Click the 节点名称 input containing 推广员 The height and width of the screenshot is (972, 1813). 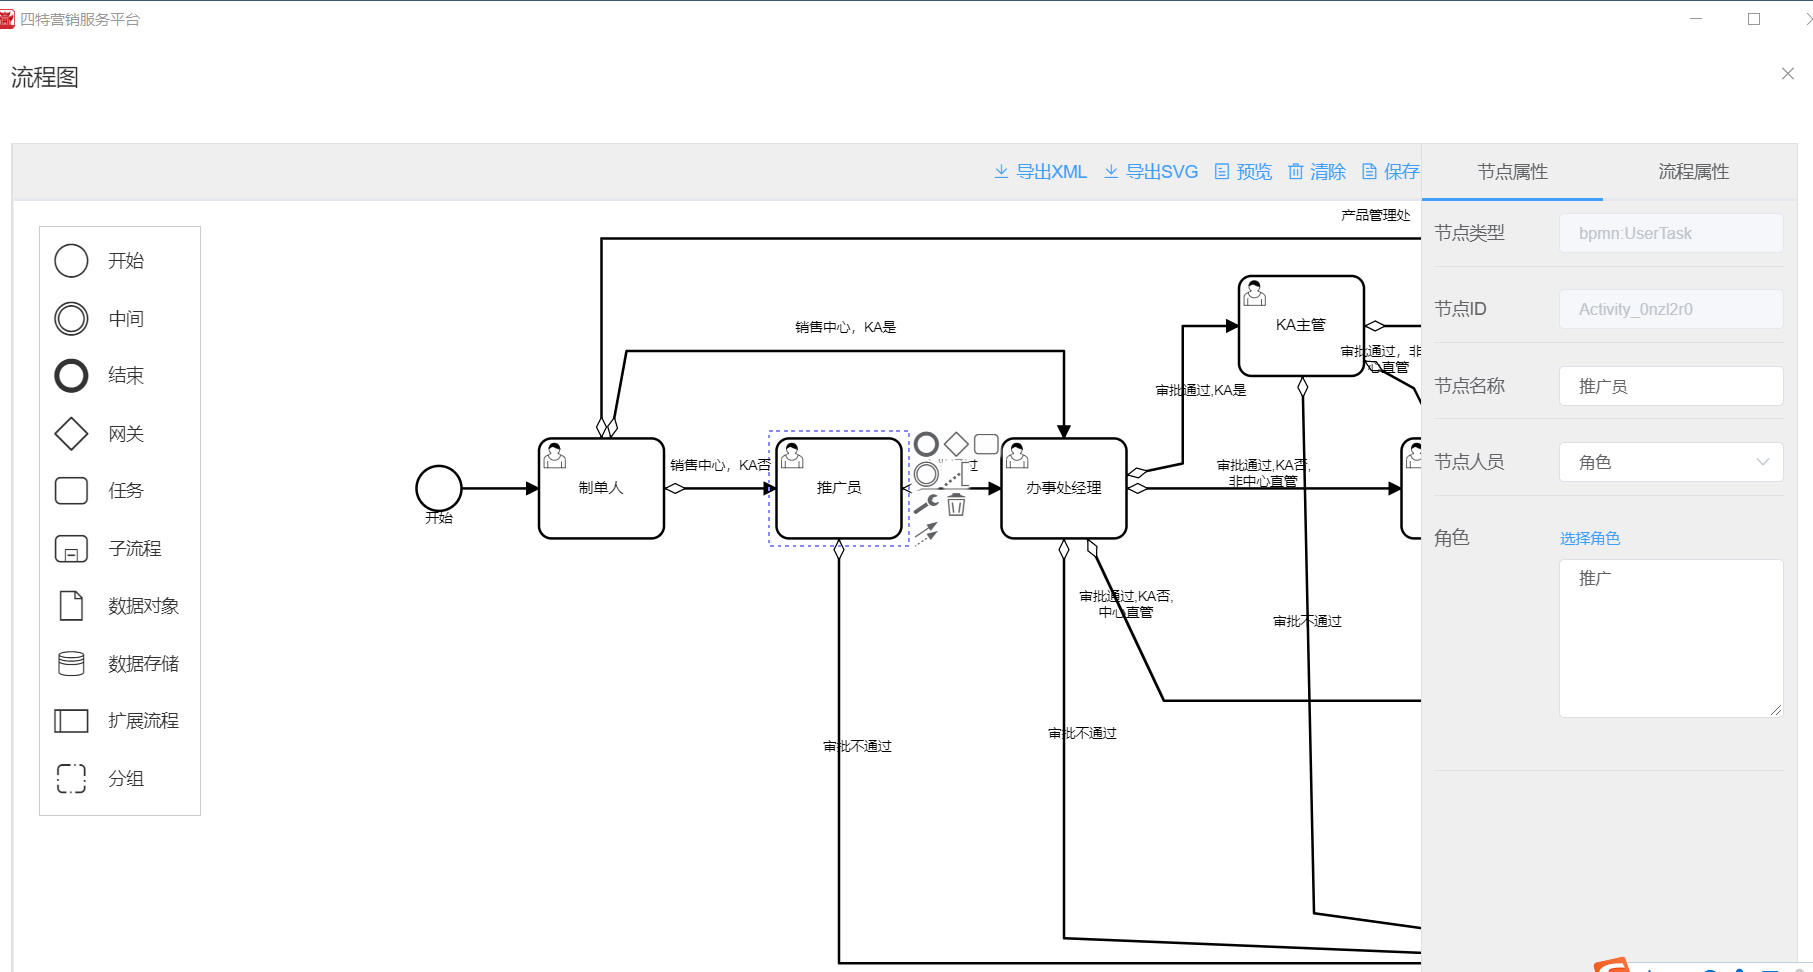click(x=1670, y=386)
